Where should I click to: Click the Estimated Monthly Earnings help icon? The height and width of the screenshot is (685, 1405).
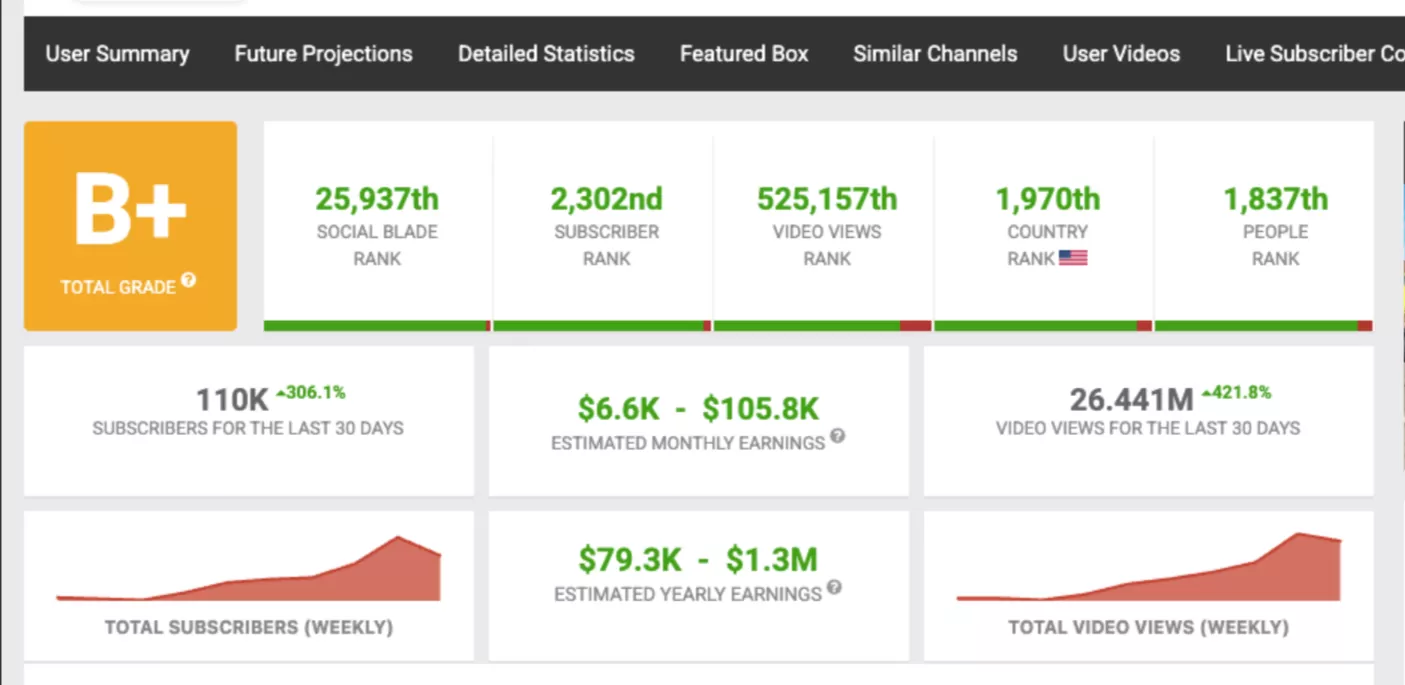click(837, 436)
